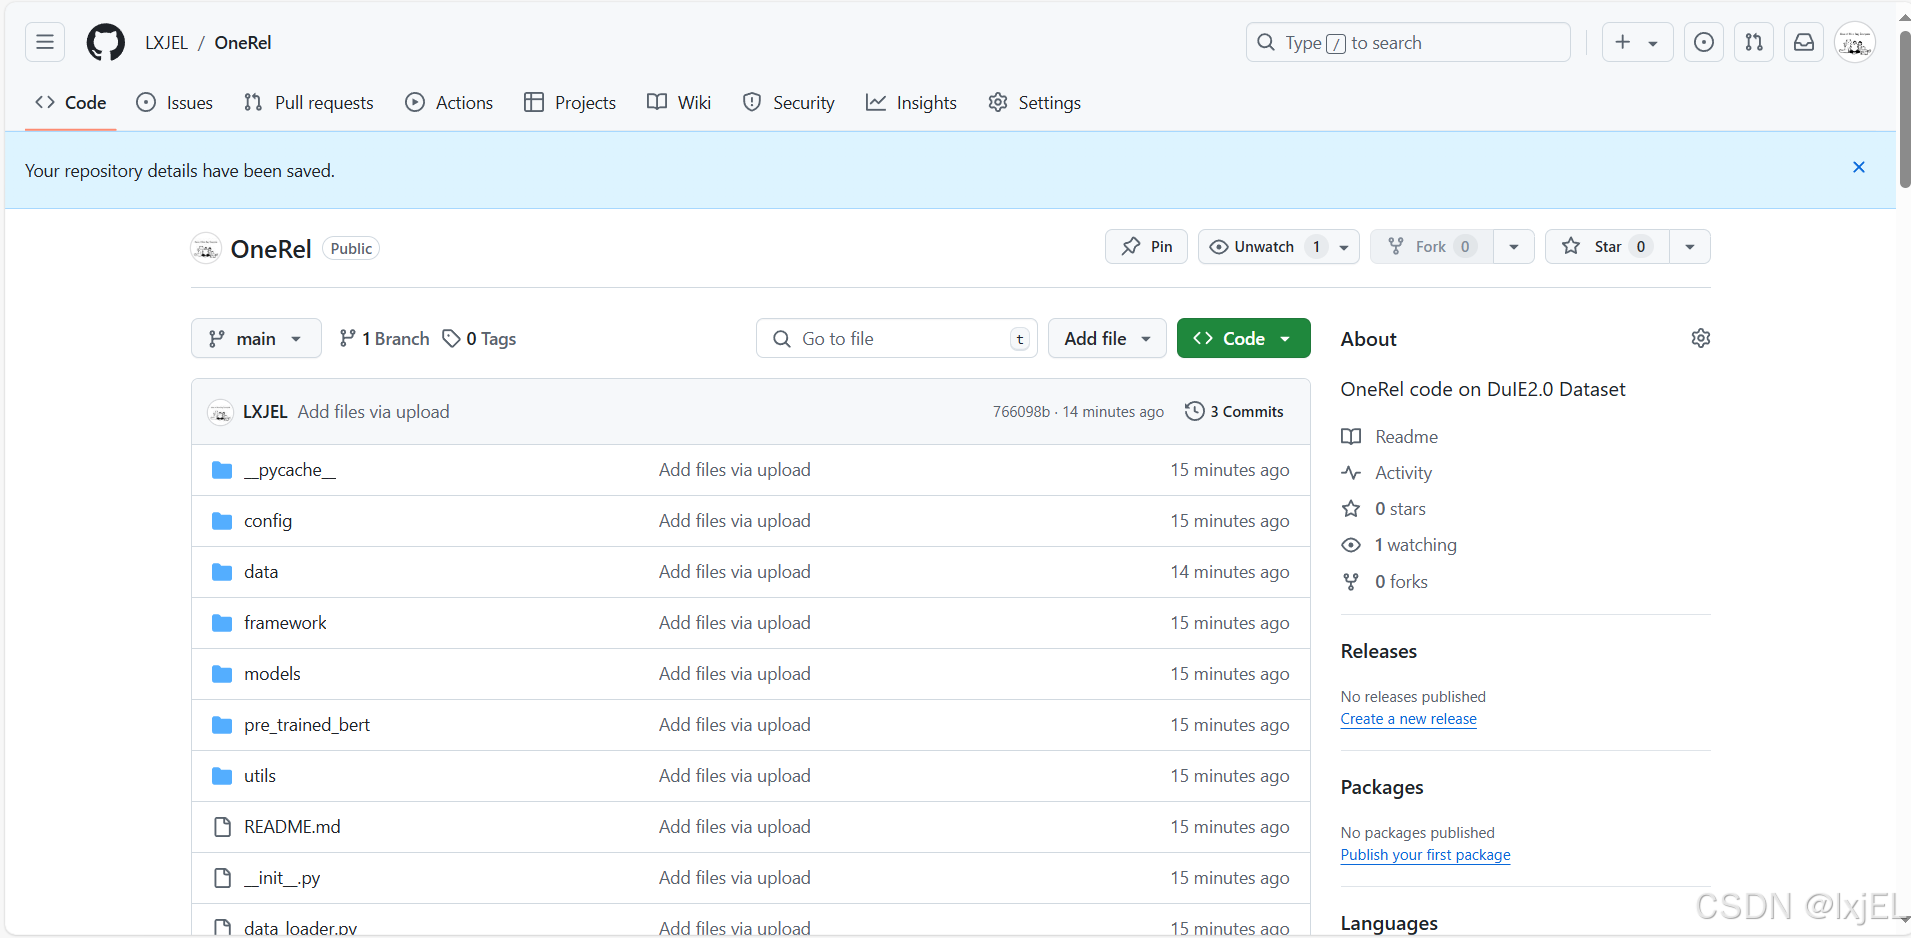Image resolution: width=1911 pixels, height=938 pixels.
Task: Fork the OneRel repository
Action: (x=1431, y=247)
